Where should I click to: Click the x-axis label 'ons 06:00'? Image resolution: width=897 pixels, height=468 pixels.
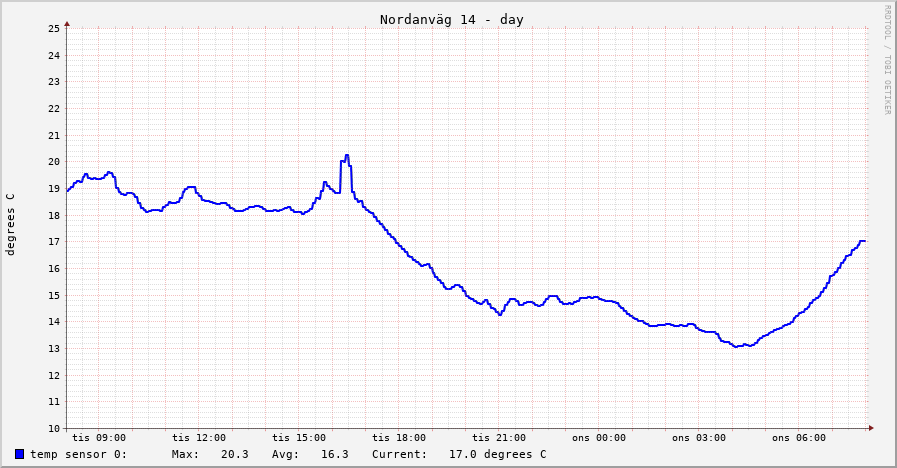(799, 438)
